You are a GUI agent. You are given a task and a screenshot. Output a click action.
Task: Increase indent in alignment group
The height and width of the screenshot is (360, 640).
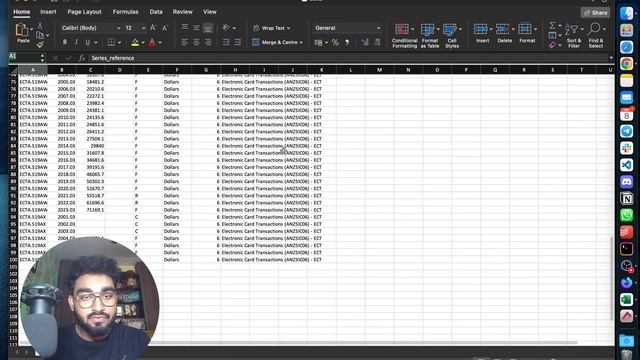(238, 42)
